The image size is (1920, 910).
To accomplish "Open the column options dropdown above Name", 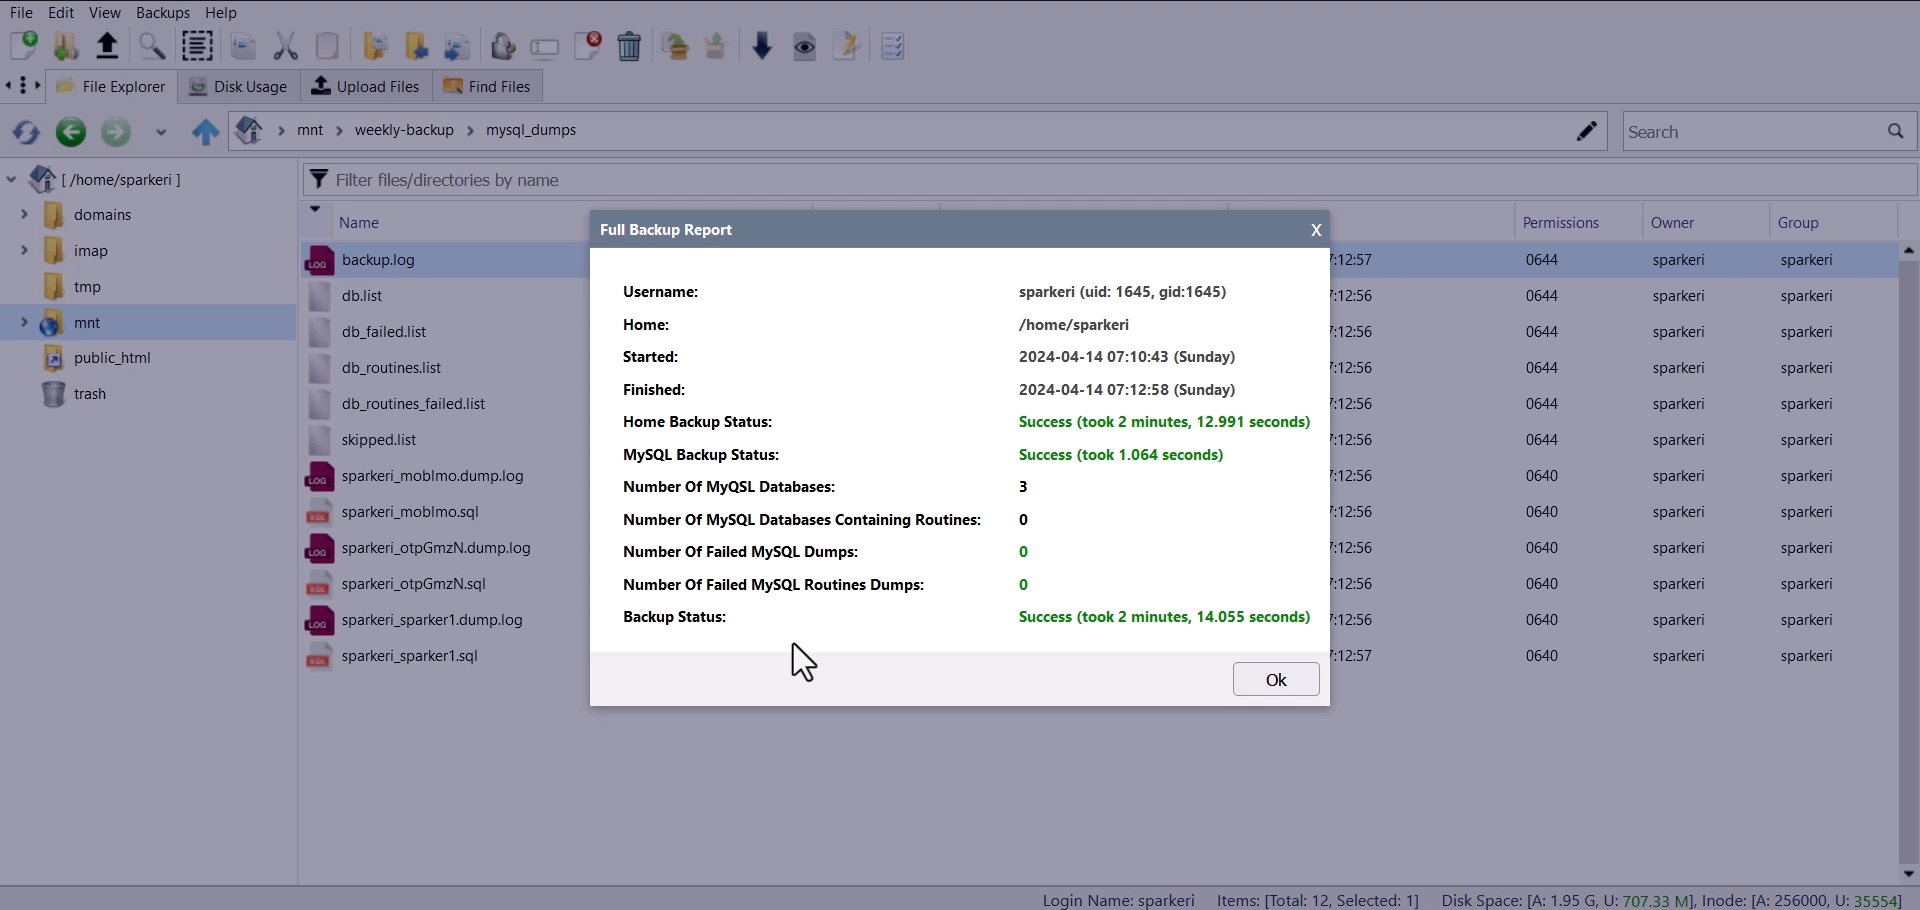I will (315, 210).
